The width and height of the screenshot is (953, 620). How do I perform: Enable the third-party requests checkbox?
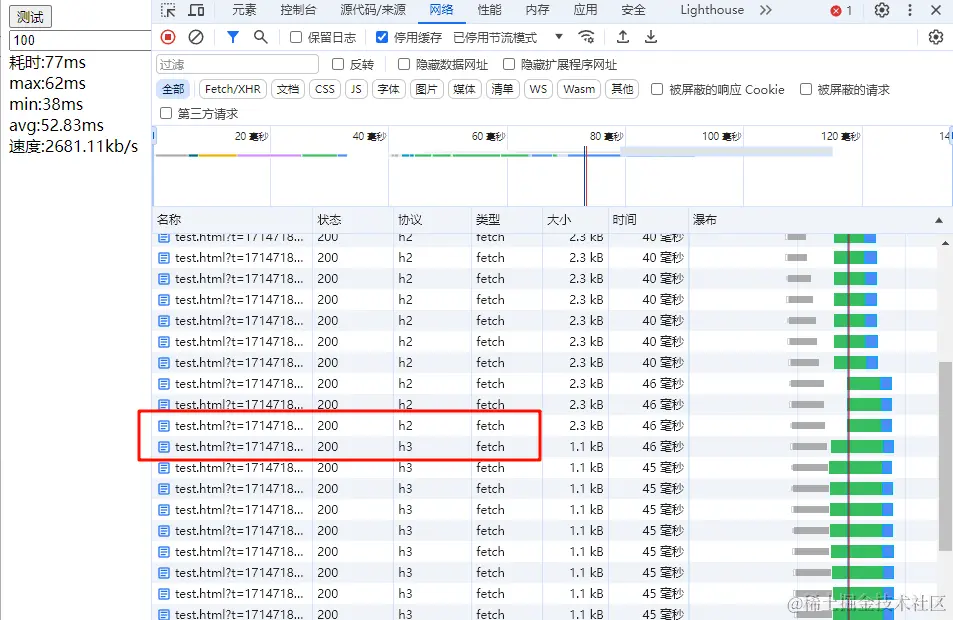click(x=165, y=113)
